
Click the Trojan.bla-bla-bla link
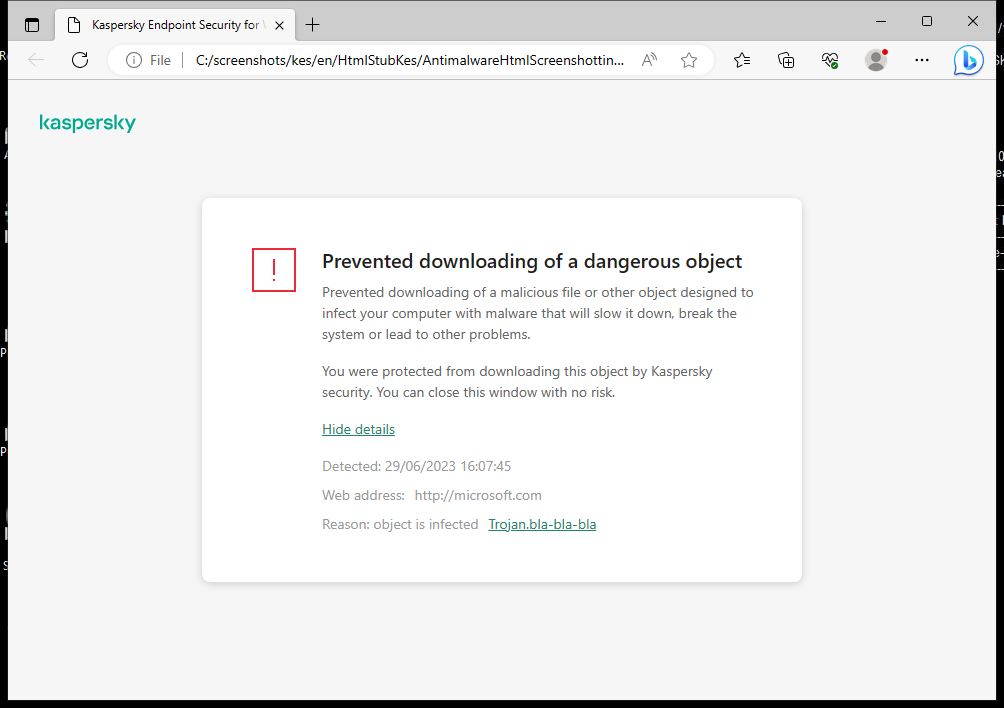pos(542,524)
